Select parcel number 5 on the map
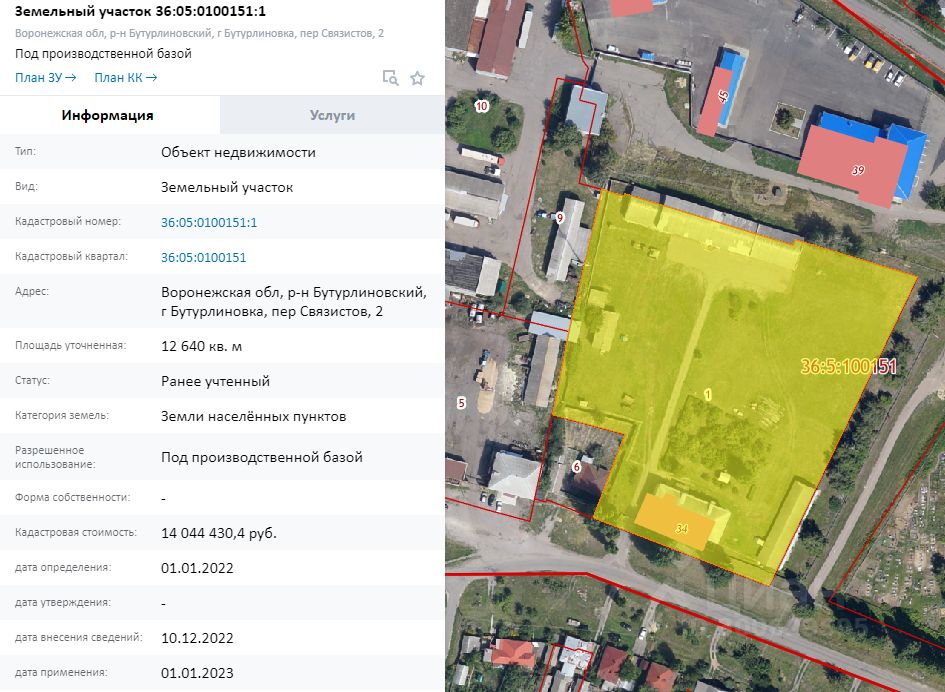 tap(461, 403)
